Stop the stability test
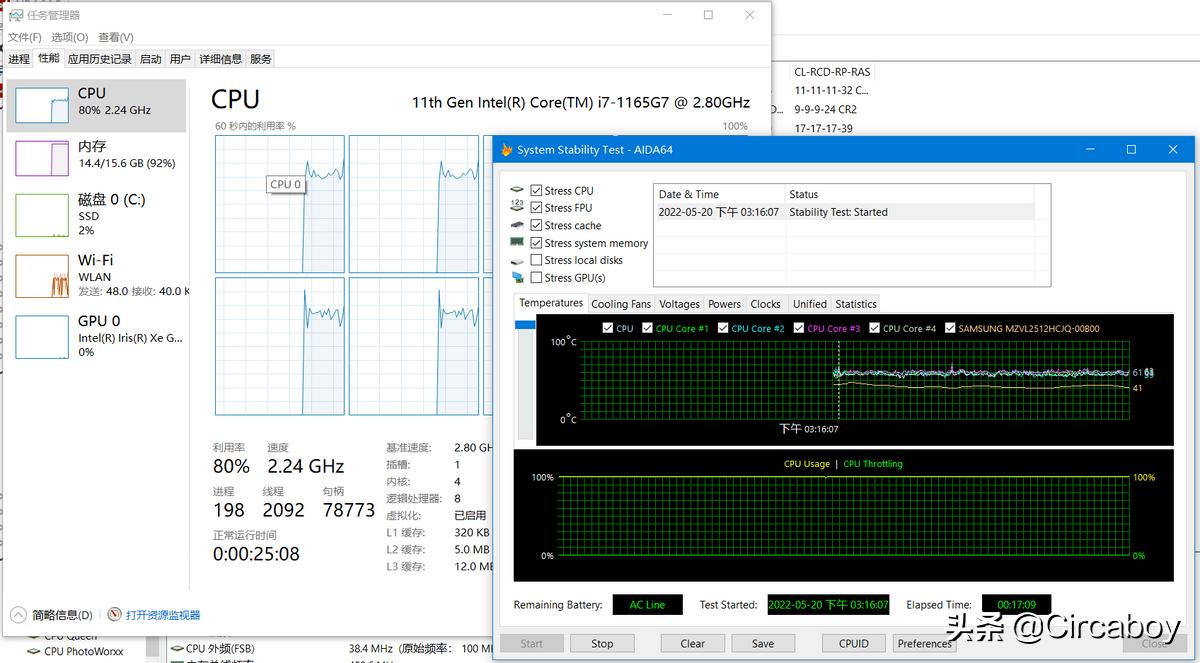This screenshot has width=1200, height=663. tap(602, 643)
